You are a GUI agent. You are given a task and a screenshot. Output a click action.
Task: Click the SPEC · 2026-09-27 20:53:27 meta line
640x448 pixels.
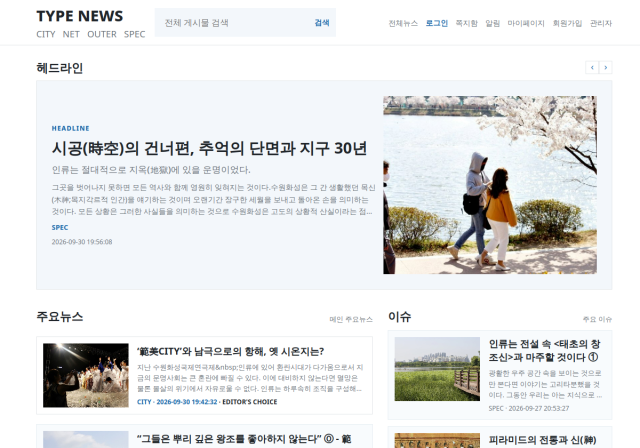[529, 408]
